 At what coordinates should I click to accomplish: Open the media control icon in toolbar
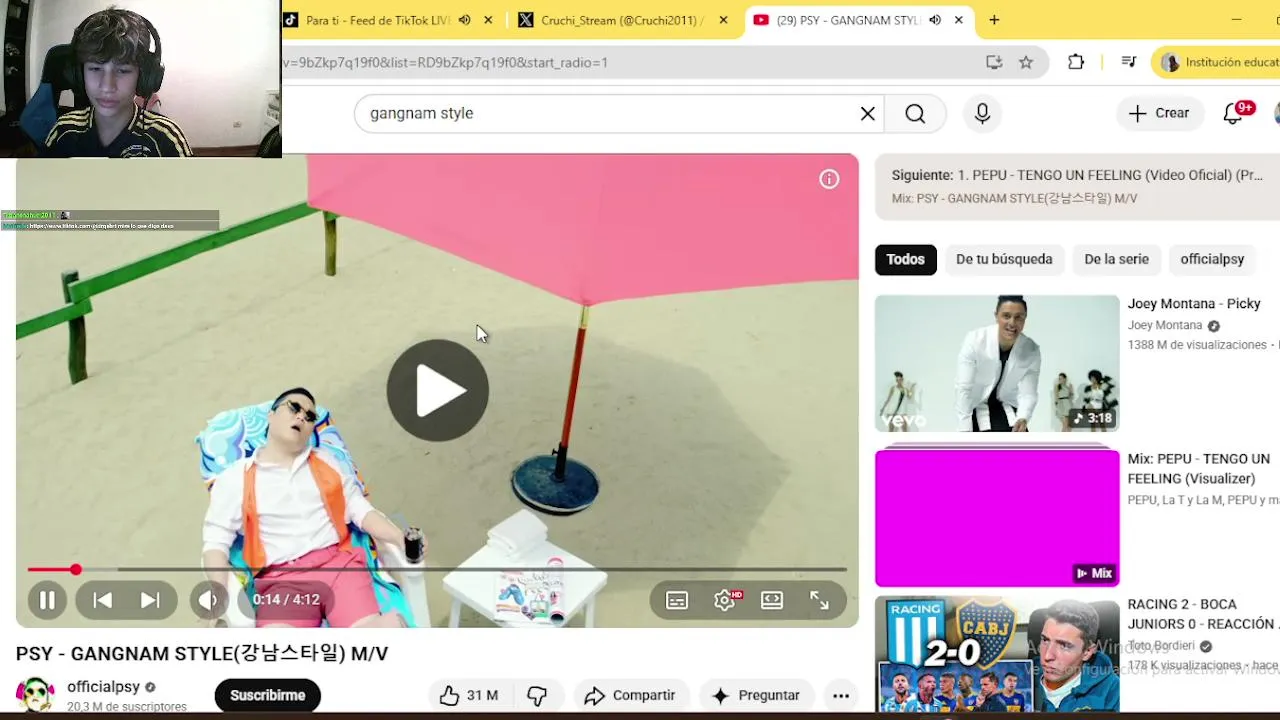tap(1129, 62)
